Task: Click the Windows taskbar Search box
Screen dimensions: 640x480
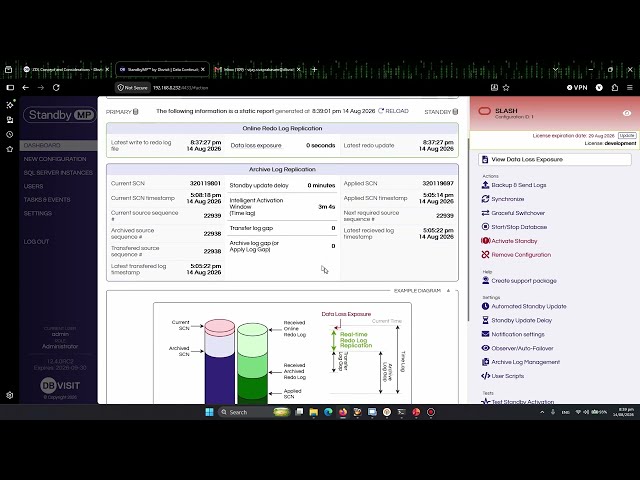Action: [253, 412]
